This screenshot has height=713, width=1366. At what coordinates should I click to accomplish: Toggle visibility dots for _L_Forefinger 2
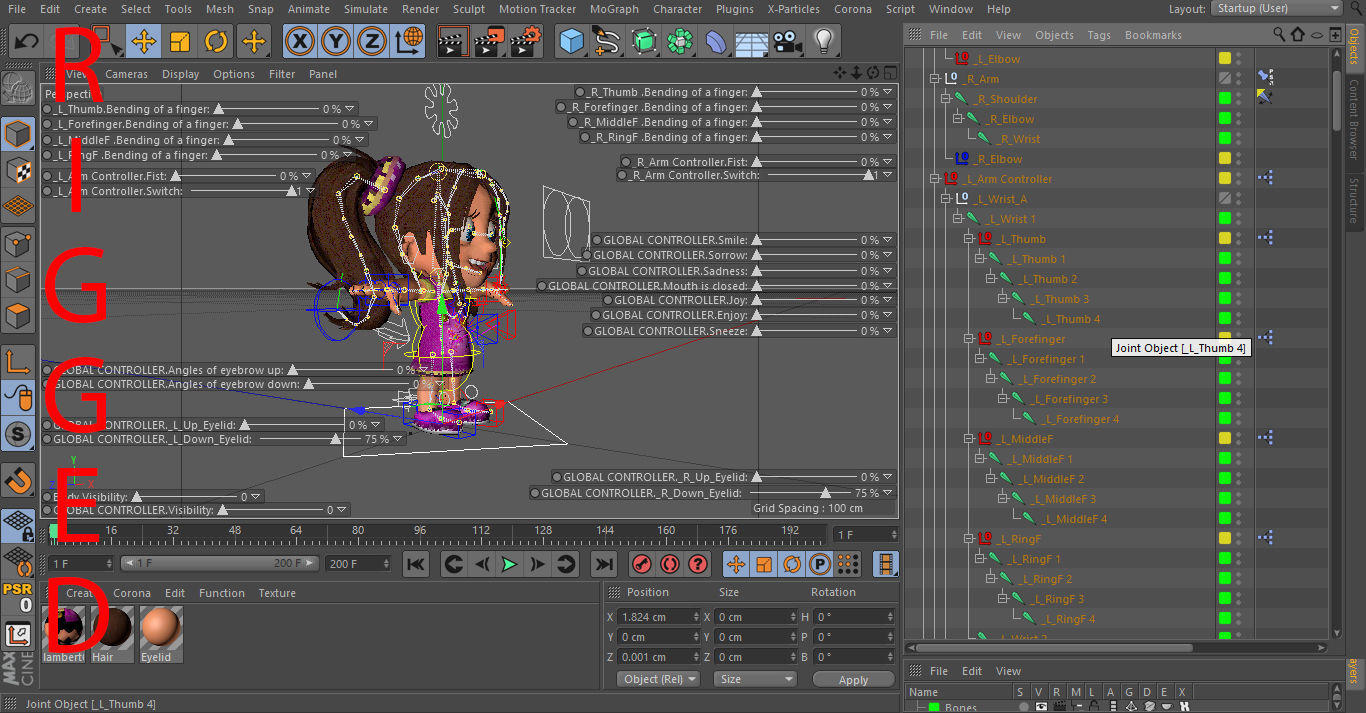(x=1239, y=379)
